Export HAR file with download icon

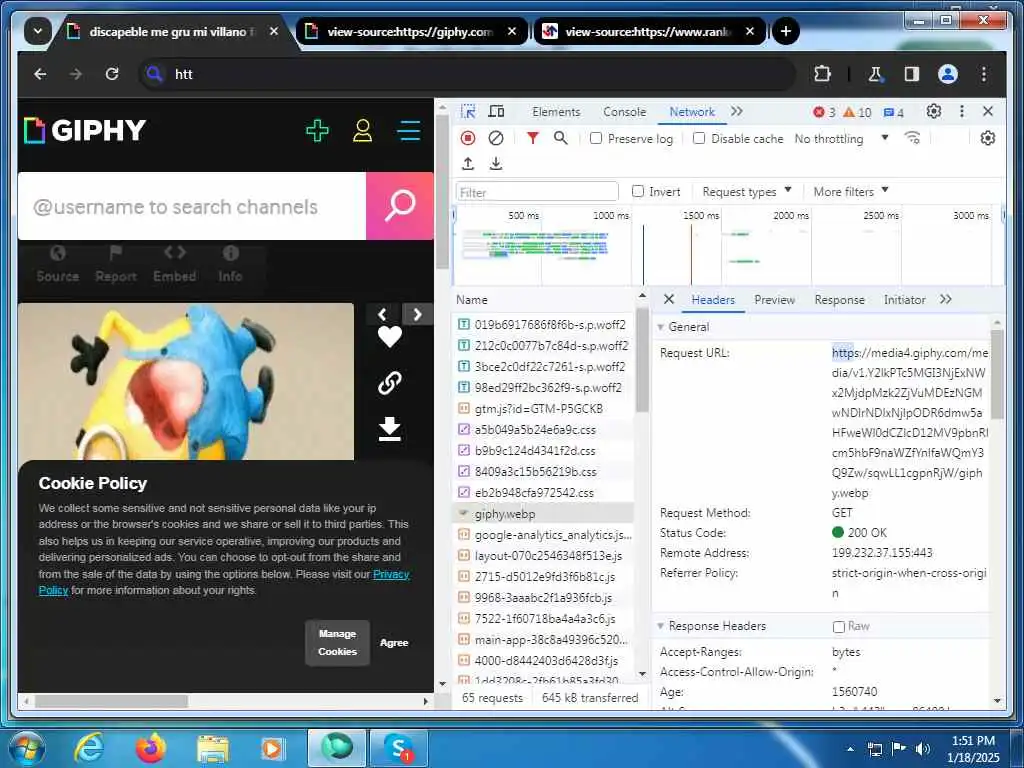point(496,163)
